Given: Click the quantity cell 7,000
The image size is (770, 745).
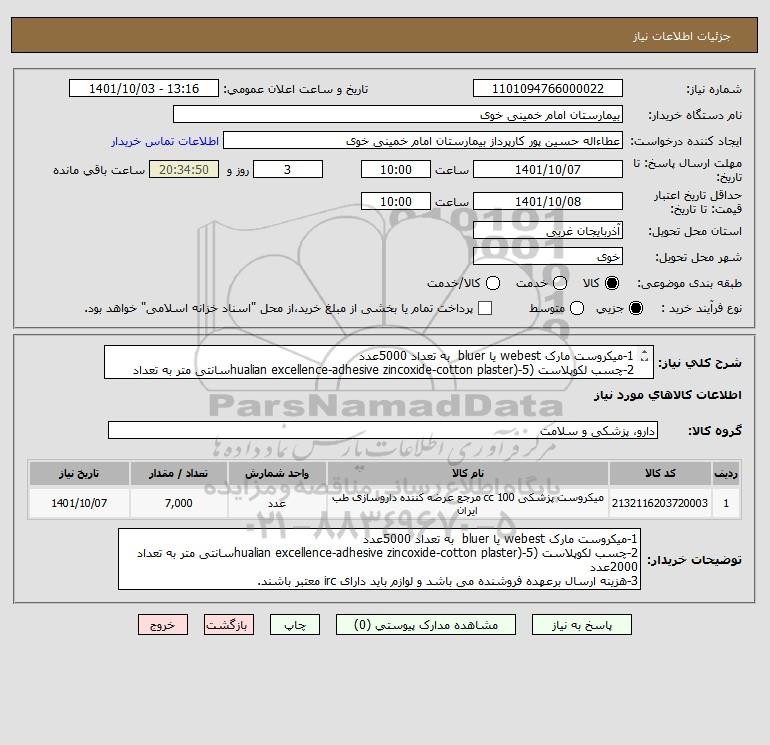Looking at the screenshot, I should pyautogui.click(x=179, y=503).
